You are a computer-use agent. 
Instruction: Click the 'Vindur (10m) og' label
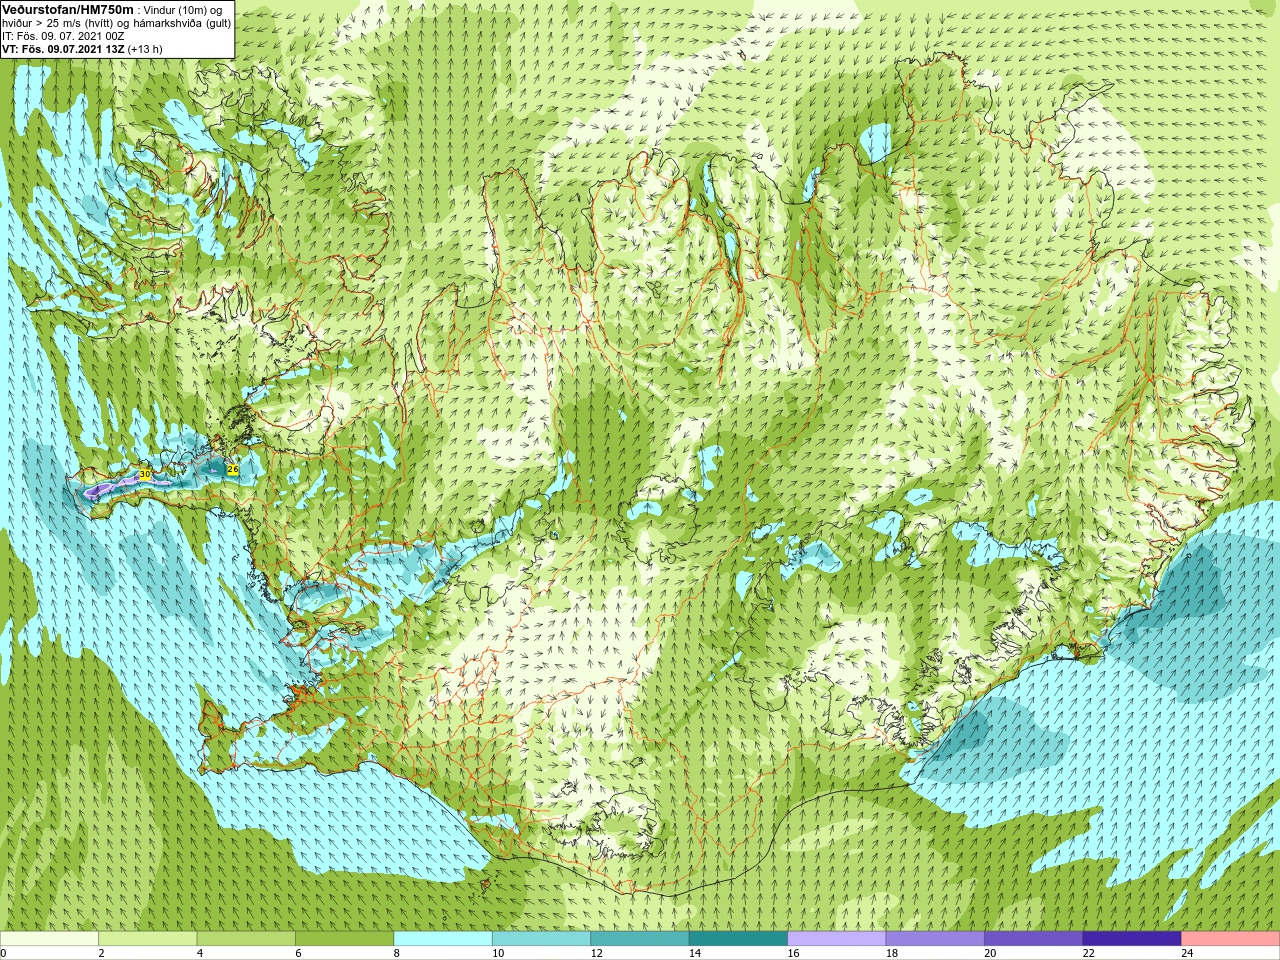click(183, 10)
